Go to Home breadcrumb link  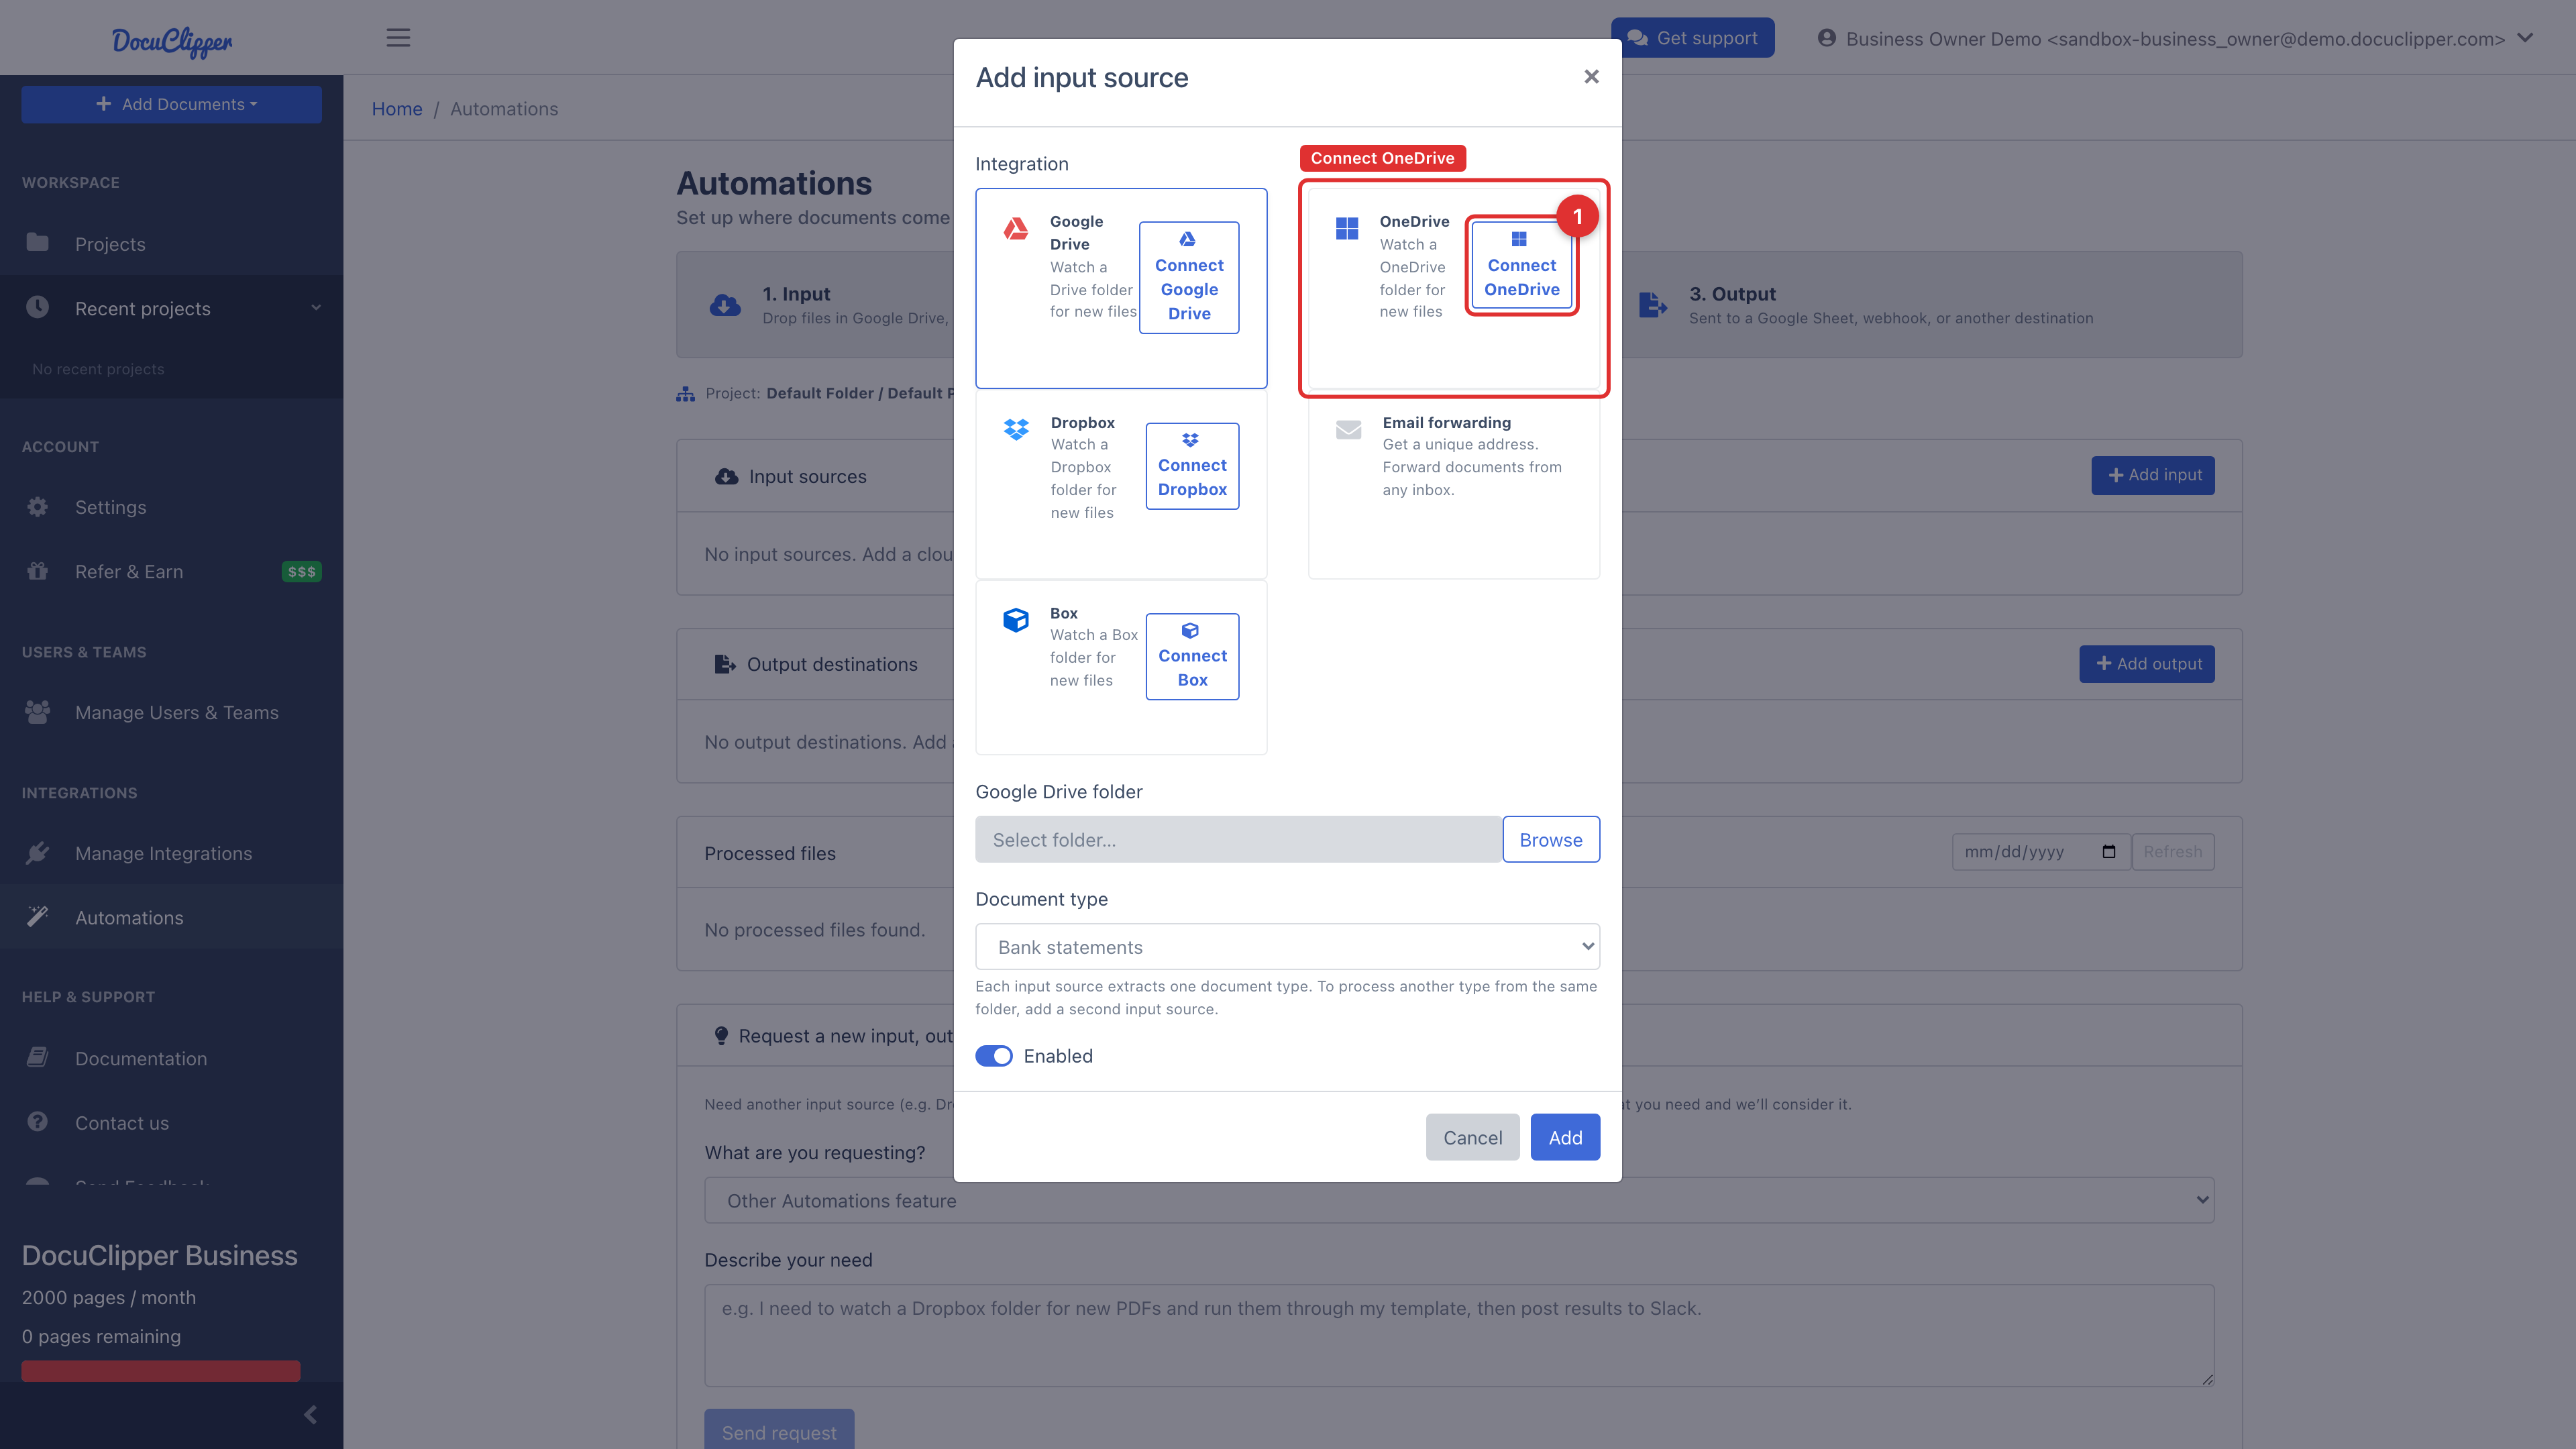tap(397, 109)
